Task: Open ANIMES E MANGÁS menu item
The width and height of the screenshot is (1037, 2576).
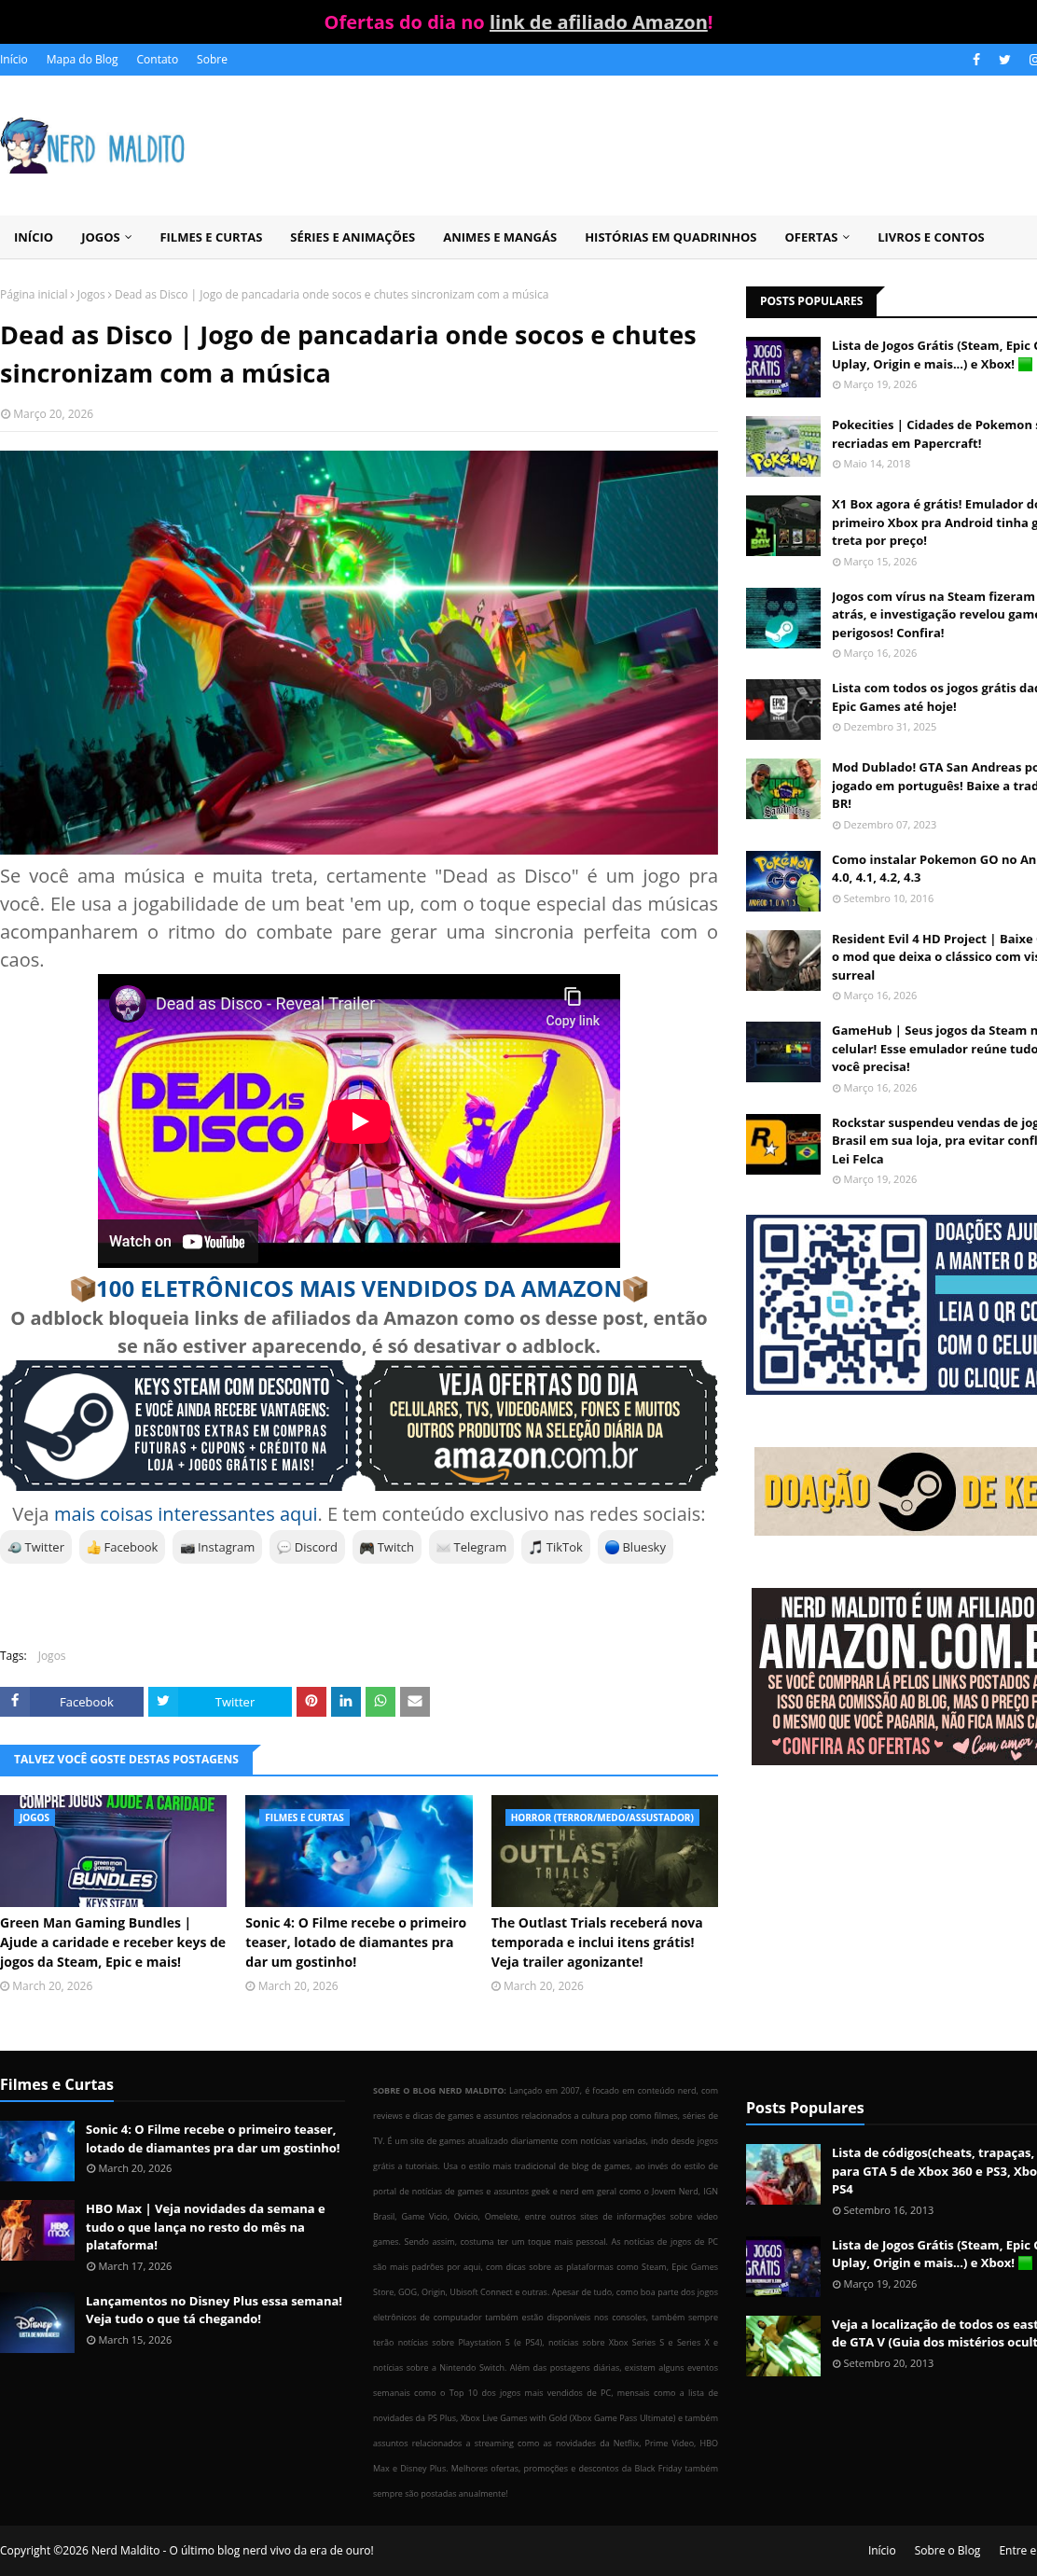Action: [500, 237]
